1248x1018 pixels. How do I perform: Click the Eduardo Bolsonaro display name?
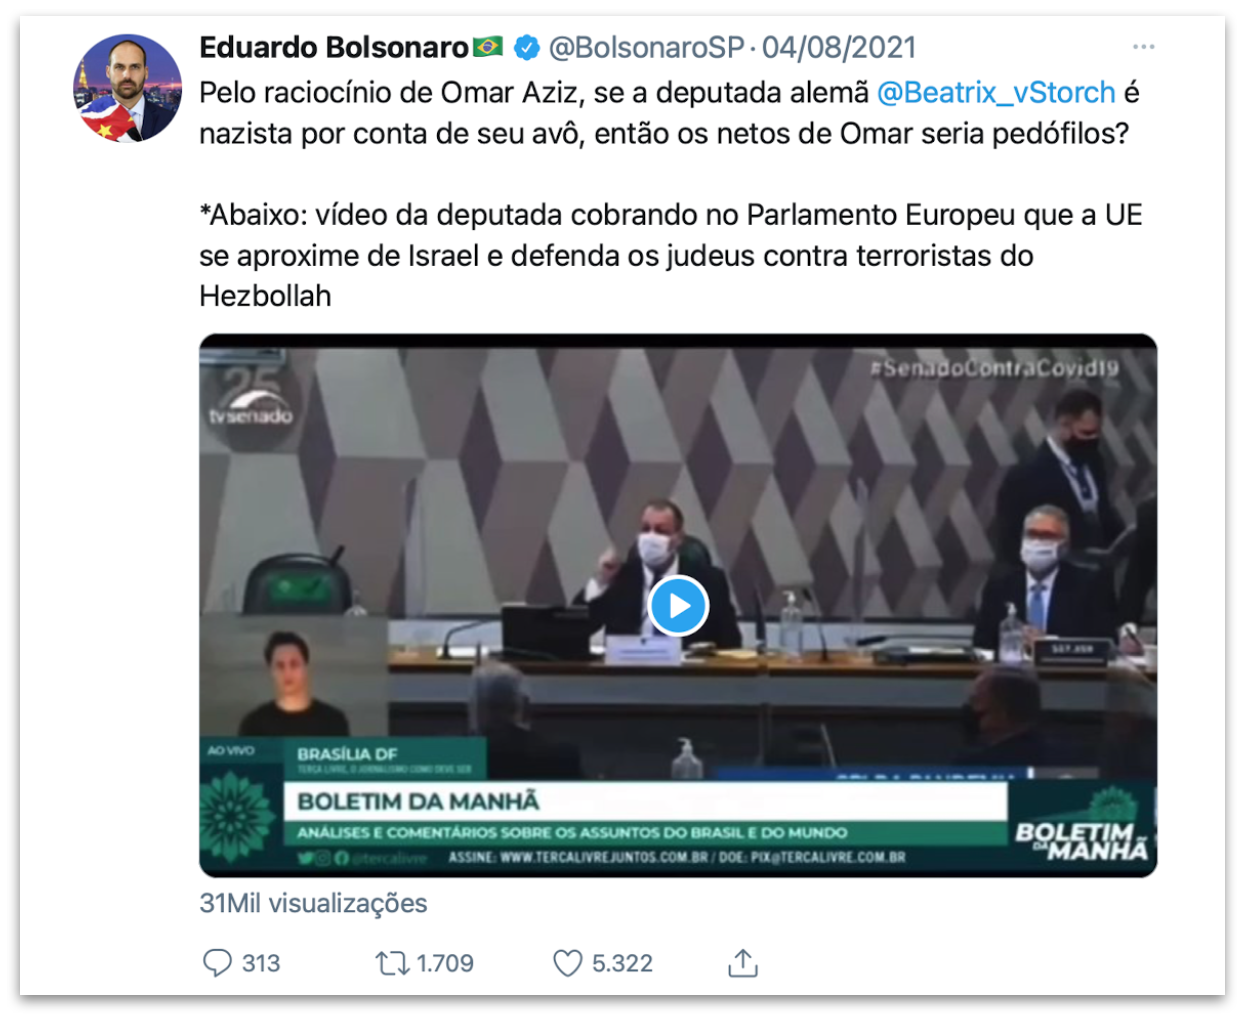[x=334, y=47]
